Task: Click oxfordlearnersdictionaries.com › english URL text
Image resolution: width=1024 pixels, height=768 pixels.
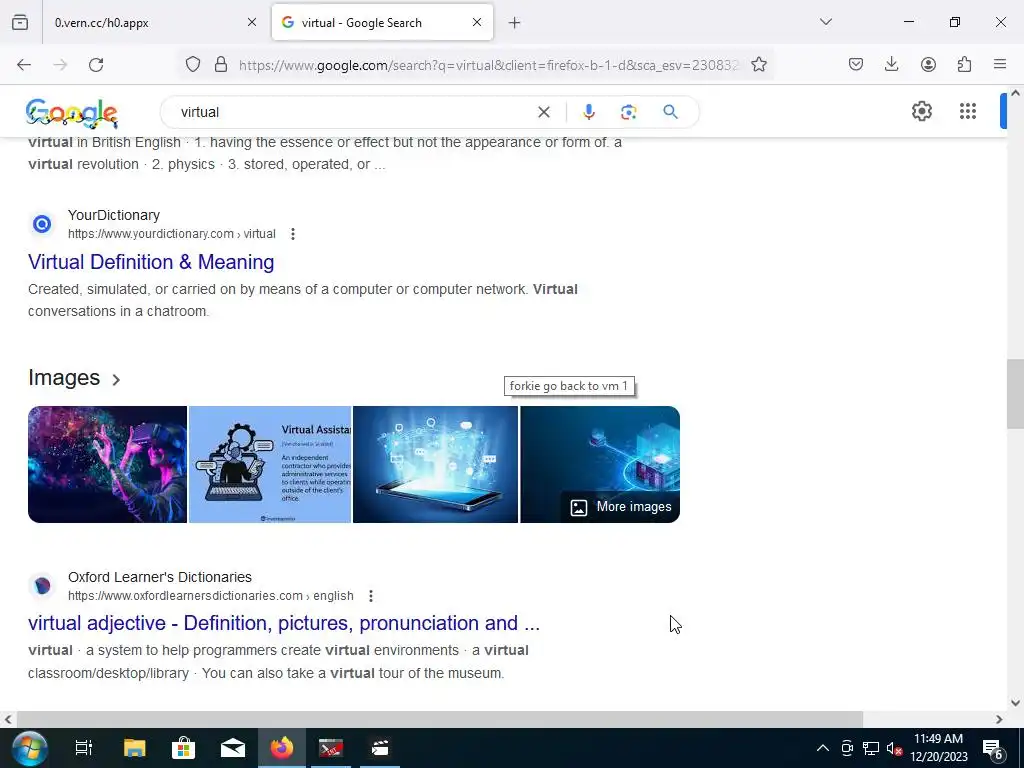Action: (211, 596)
